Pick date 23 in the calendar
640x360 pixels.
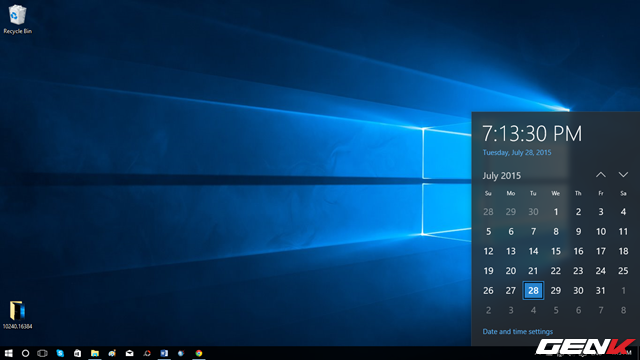pos(578,271)
